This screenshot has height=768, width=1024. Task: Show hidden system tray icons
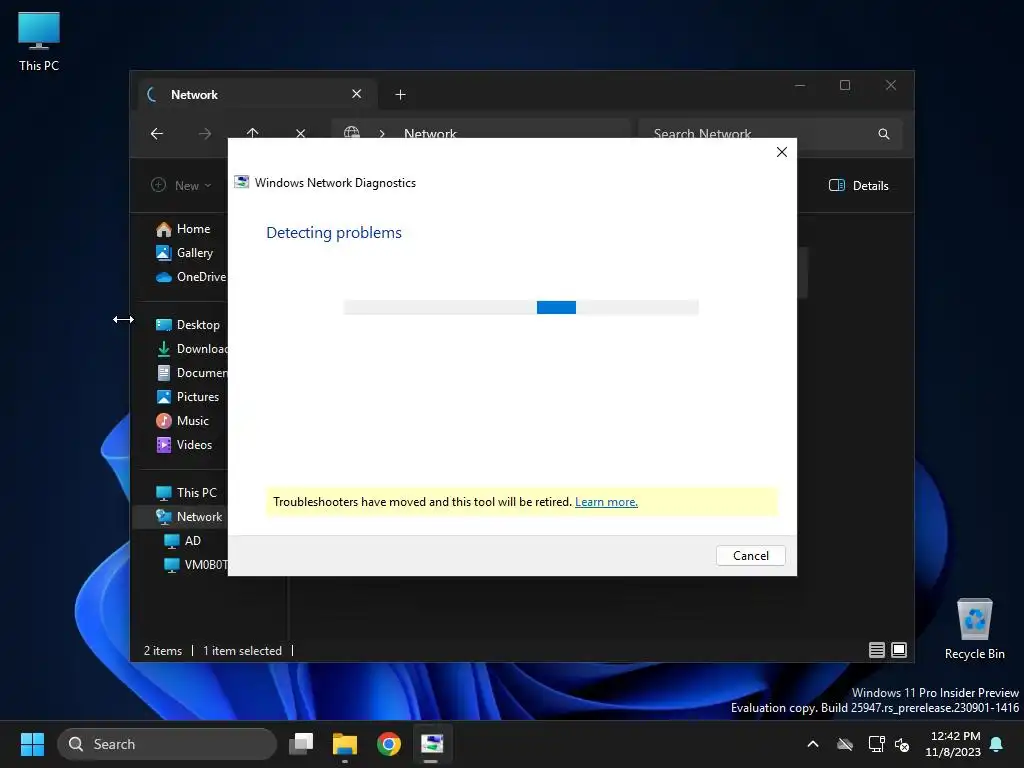(813, 744)
